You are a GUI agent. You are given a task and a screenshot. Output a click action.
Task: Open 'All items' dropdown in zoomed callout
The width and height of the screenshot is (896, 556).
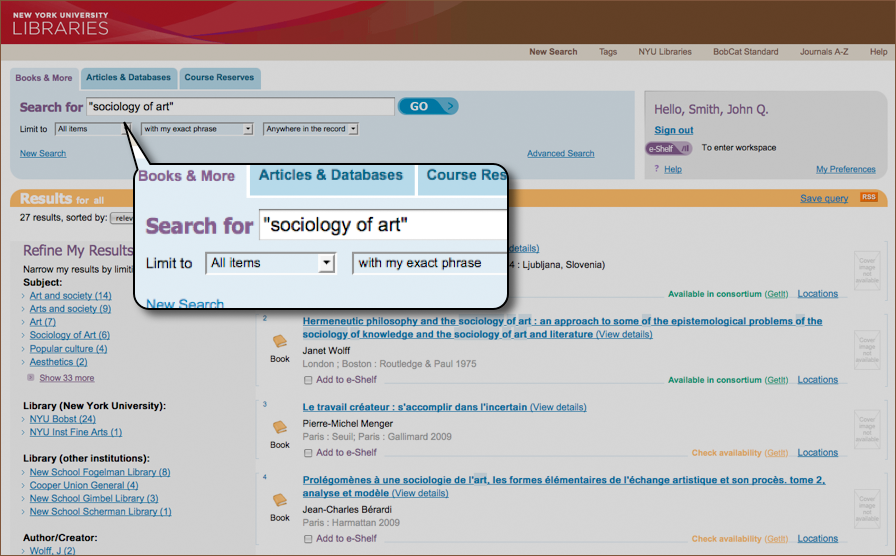(270, 263)
